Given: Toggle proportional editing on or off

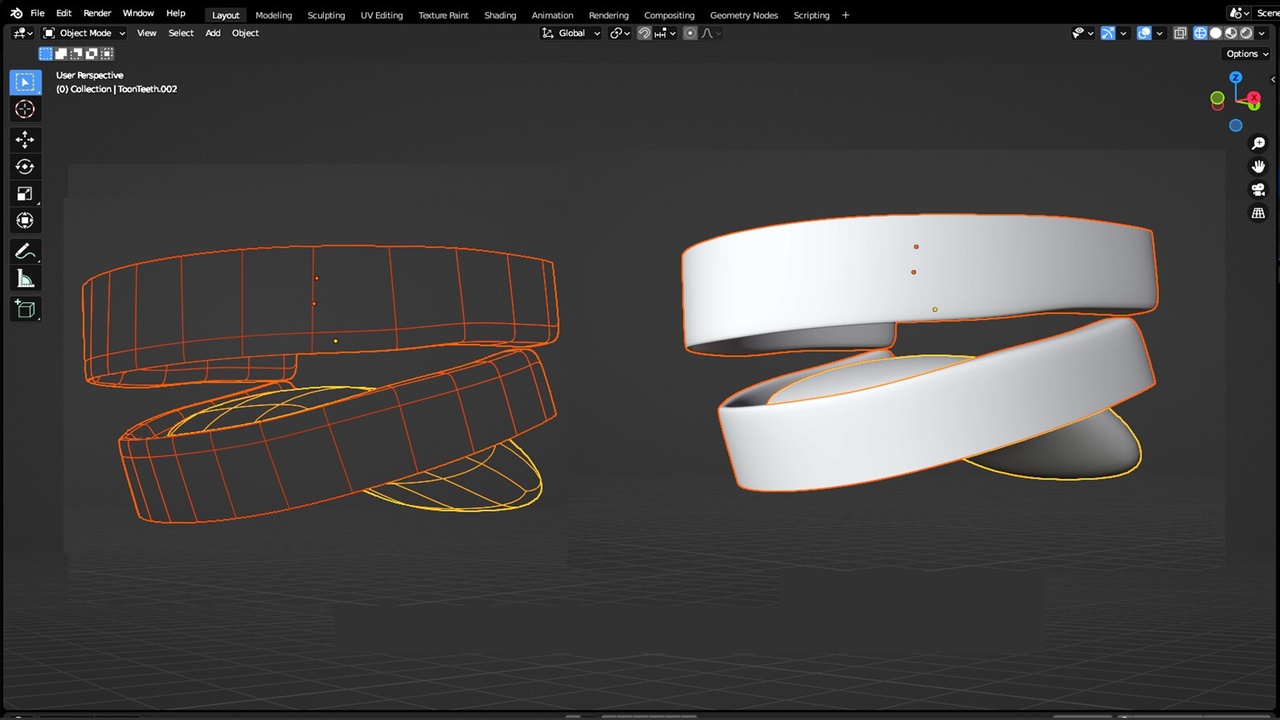Looking at the screenshot, I should (690, 33).
